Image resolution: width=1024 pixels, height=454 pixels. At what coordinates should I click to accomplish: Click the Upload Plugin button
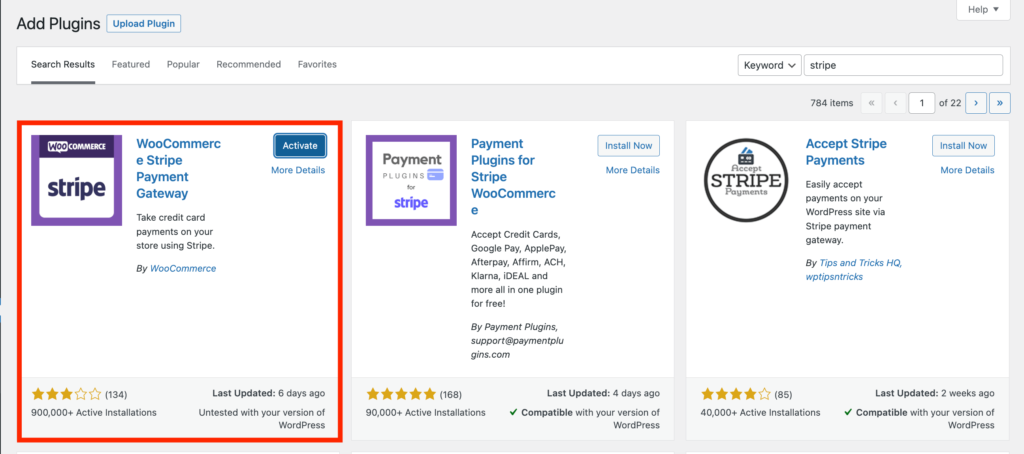coord(144,24)
